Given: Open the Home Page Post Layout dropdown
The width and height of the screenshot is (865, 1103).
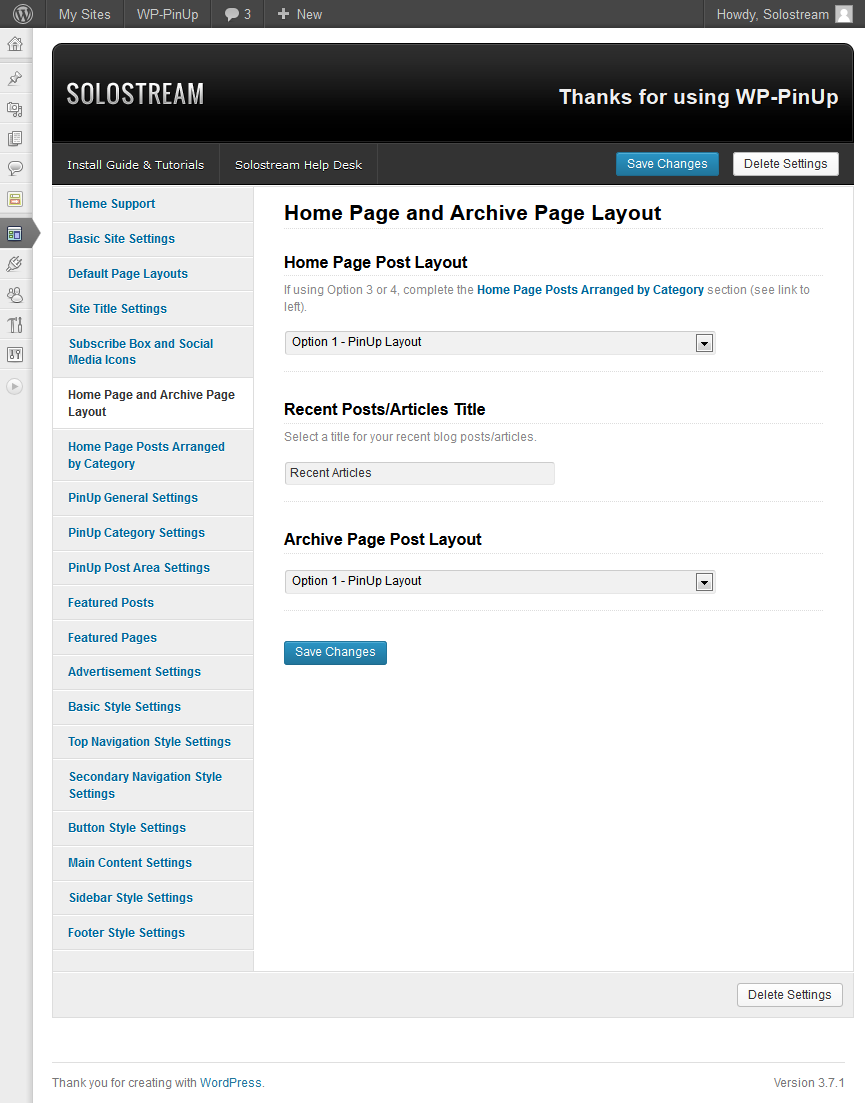Looking at the screenshot, I should pos(500,343).
